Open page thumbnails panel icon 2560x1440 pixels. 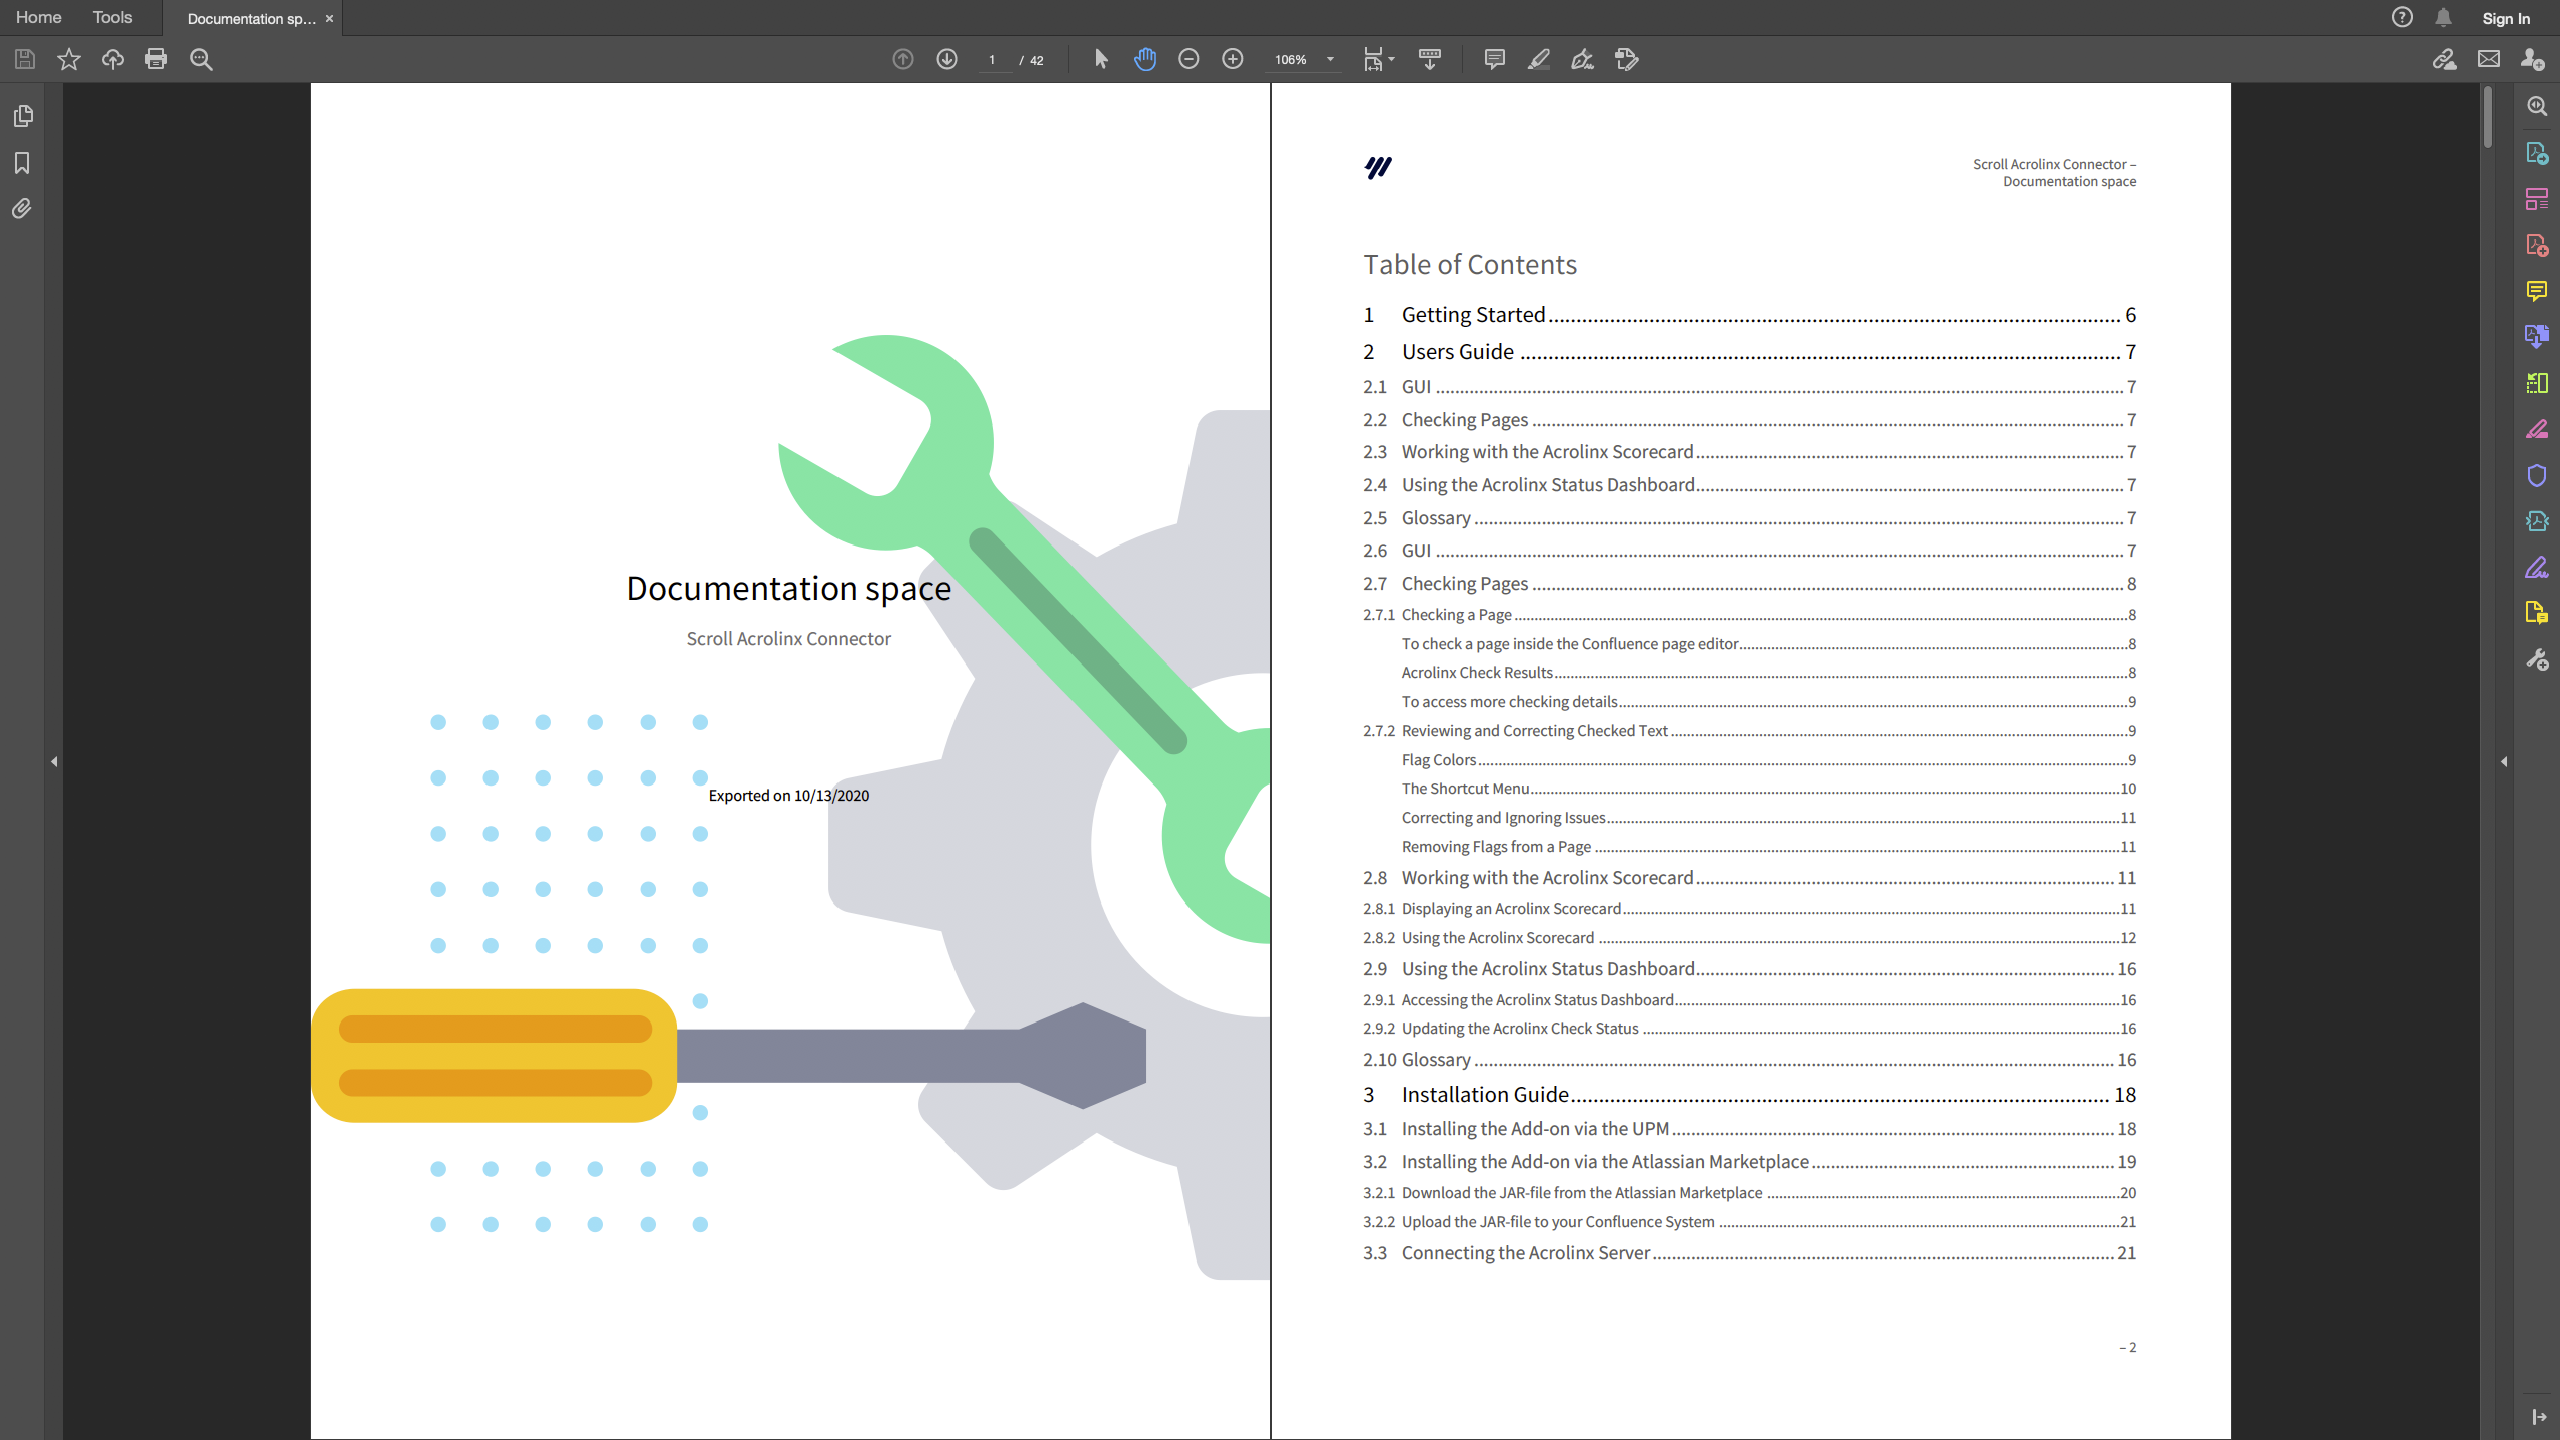[x=22, y=117]
